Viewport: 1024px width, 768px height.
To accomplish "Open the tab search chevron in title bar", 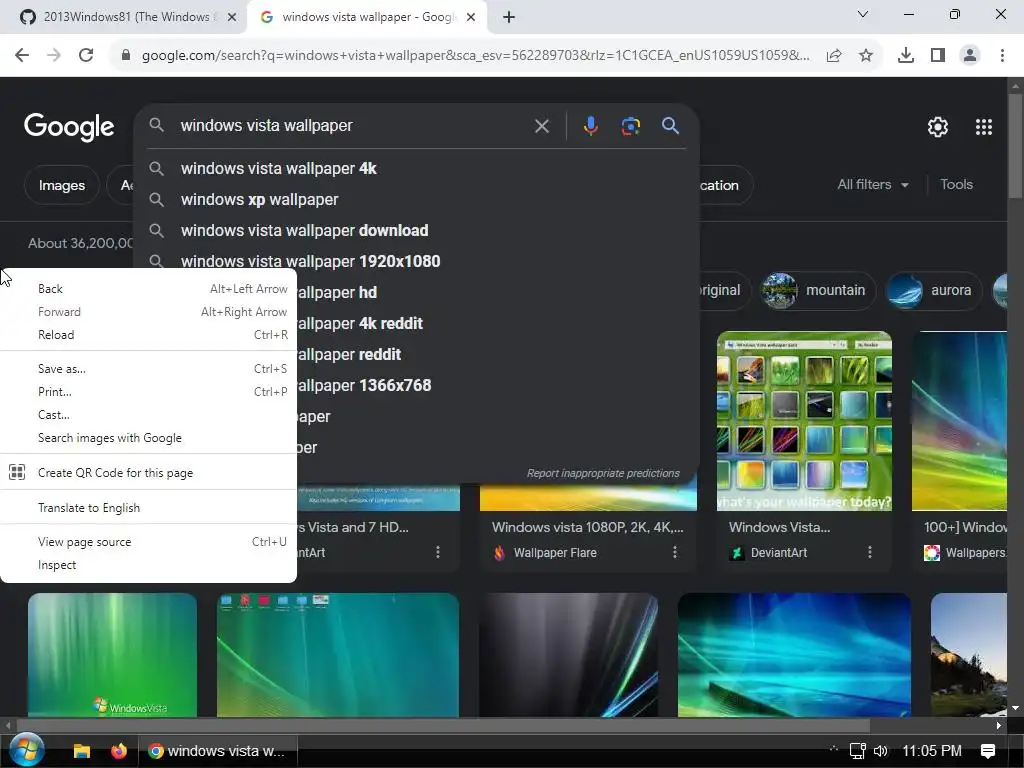I will 863,14.
